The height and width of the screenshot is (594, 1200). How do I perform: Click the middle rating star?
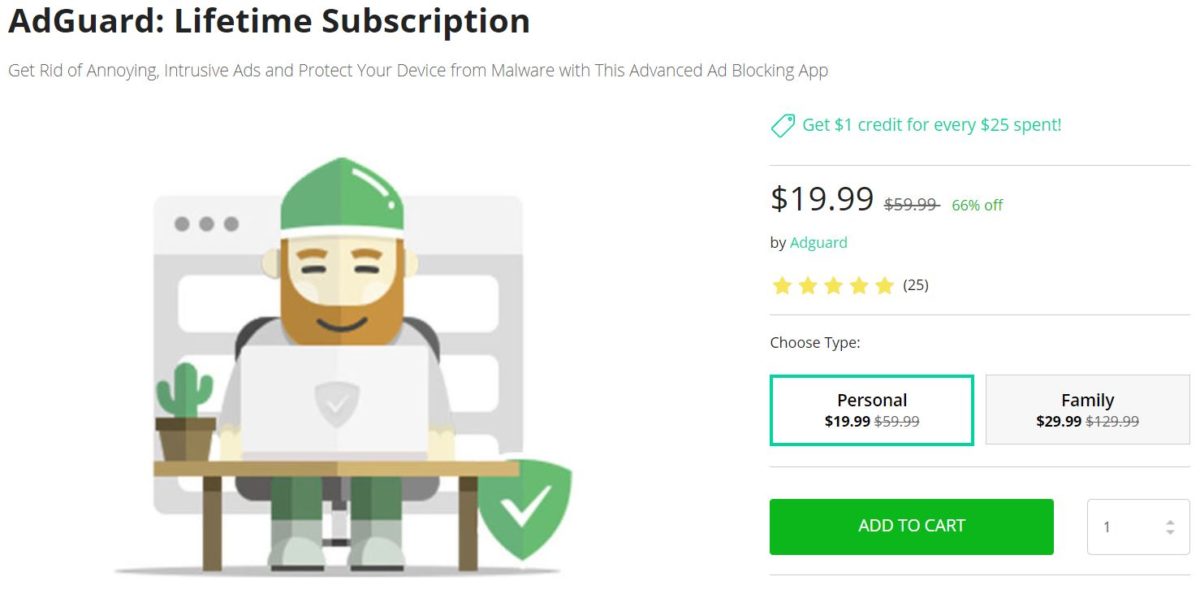(x=834, y=285)
